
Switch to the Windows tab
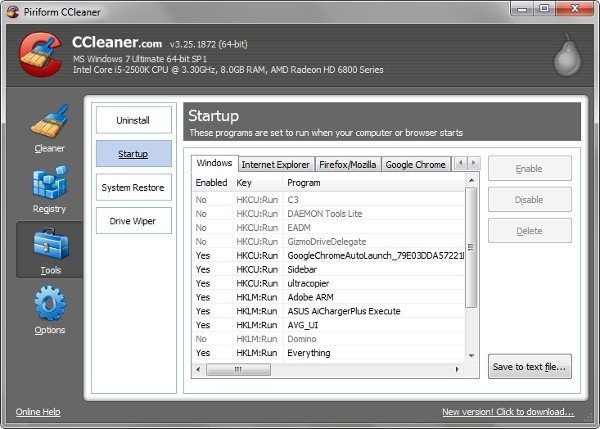pos(215,163)
